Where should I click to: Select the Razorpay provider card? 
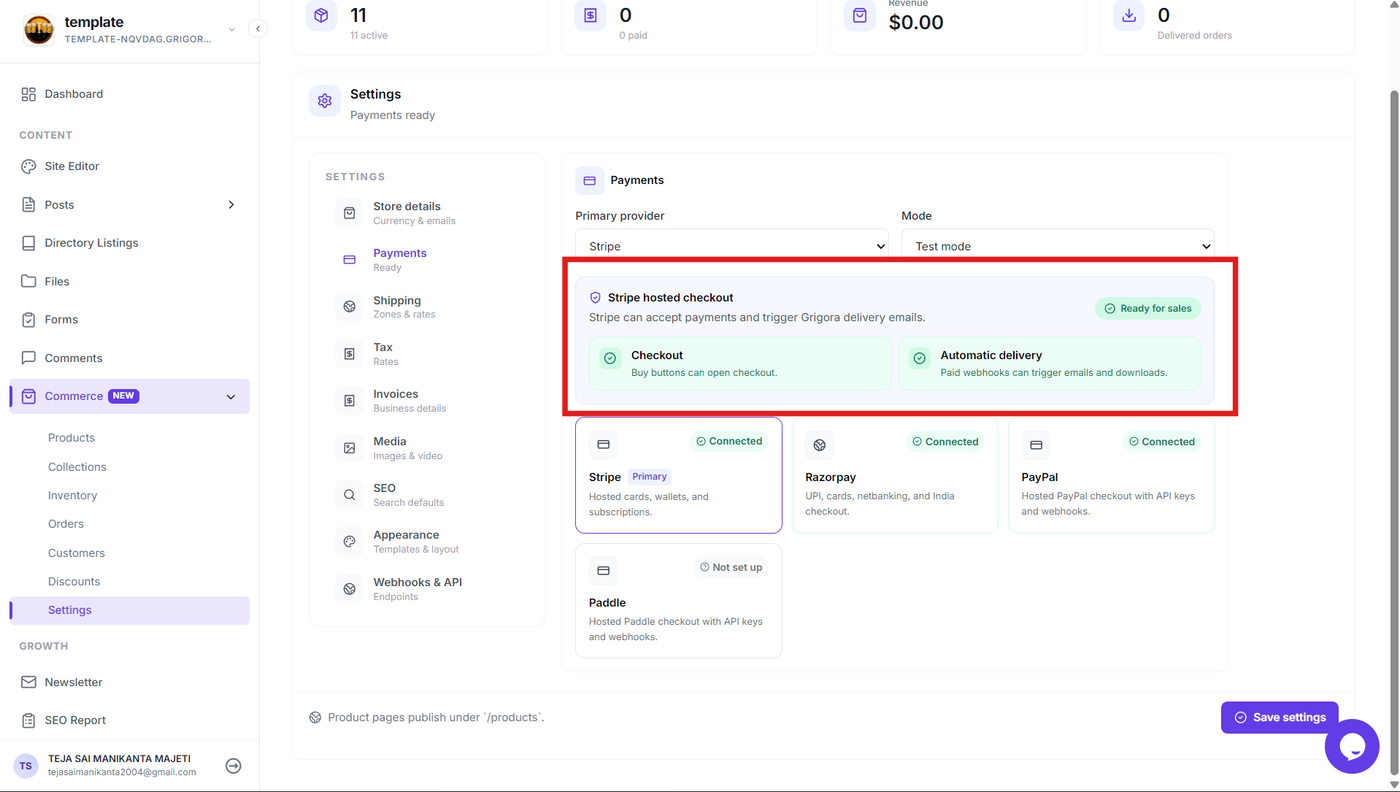coord(895,475)
